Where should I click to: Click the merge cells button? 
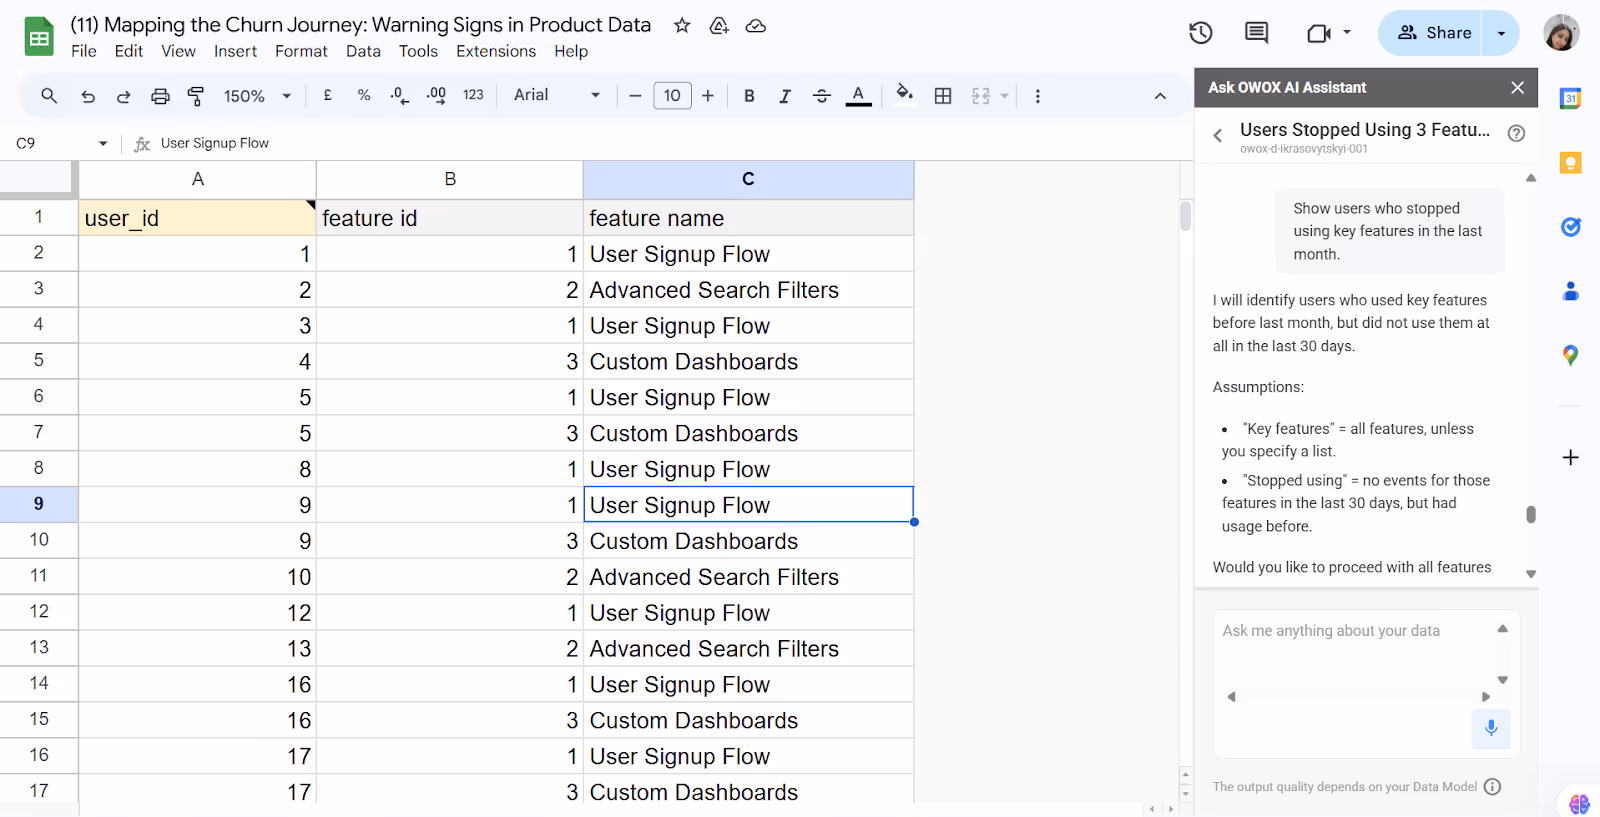pos(981,96)
